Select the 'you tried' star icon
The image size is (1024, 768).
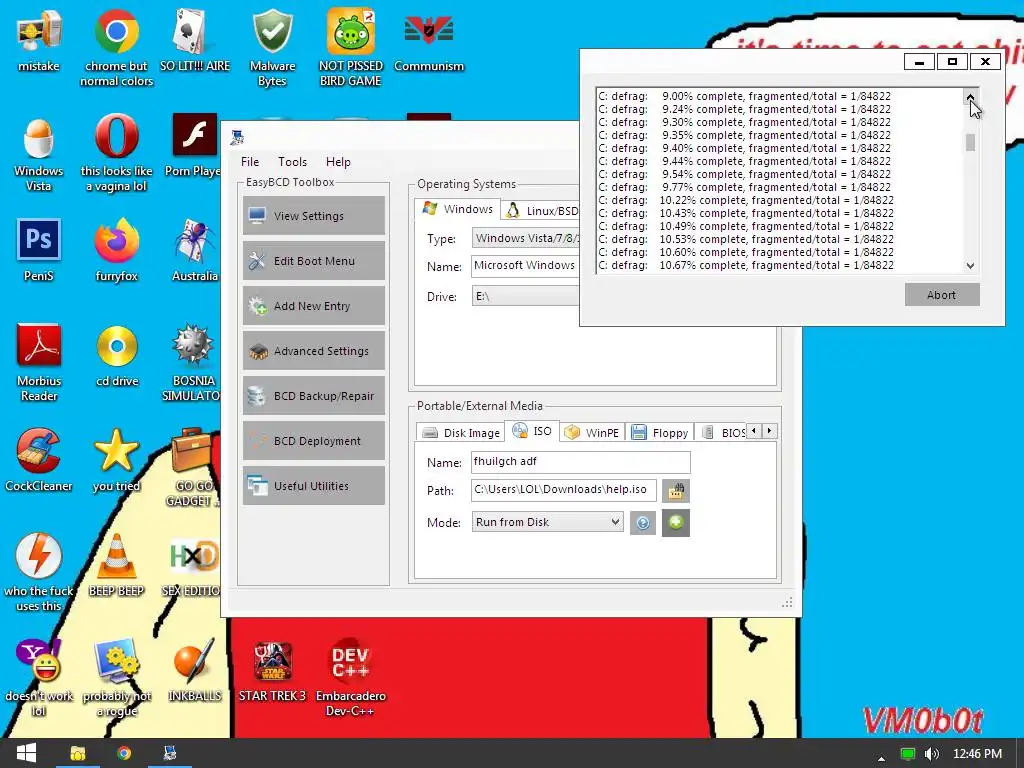[x=116, y=460]
